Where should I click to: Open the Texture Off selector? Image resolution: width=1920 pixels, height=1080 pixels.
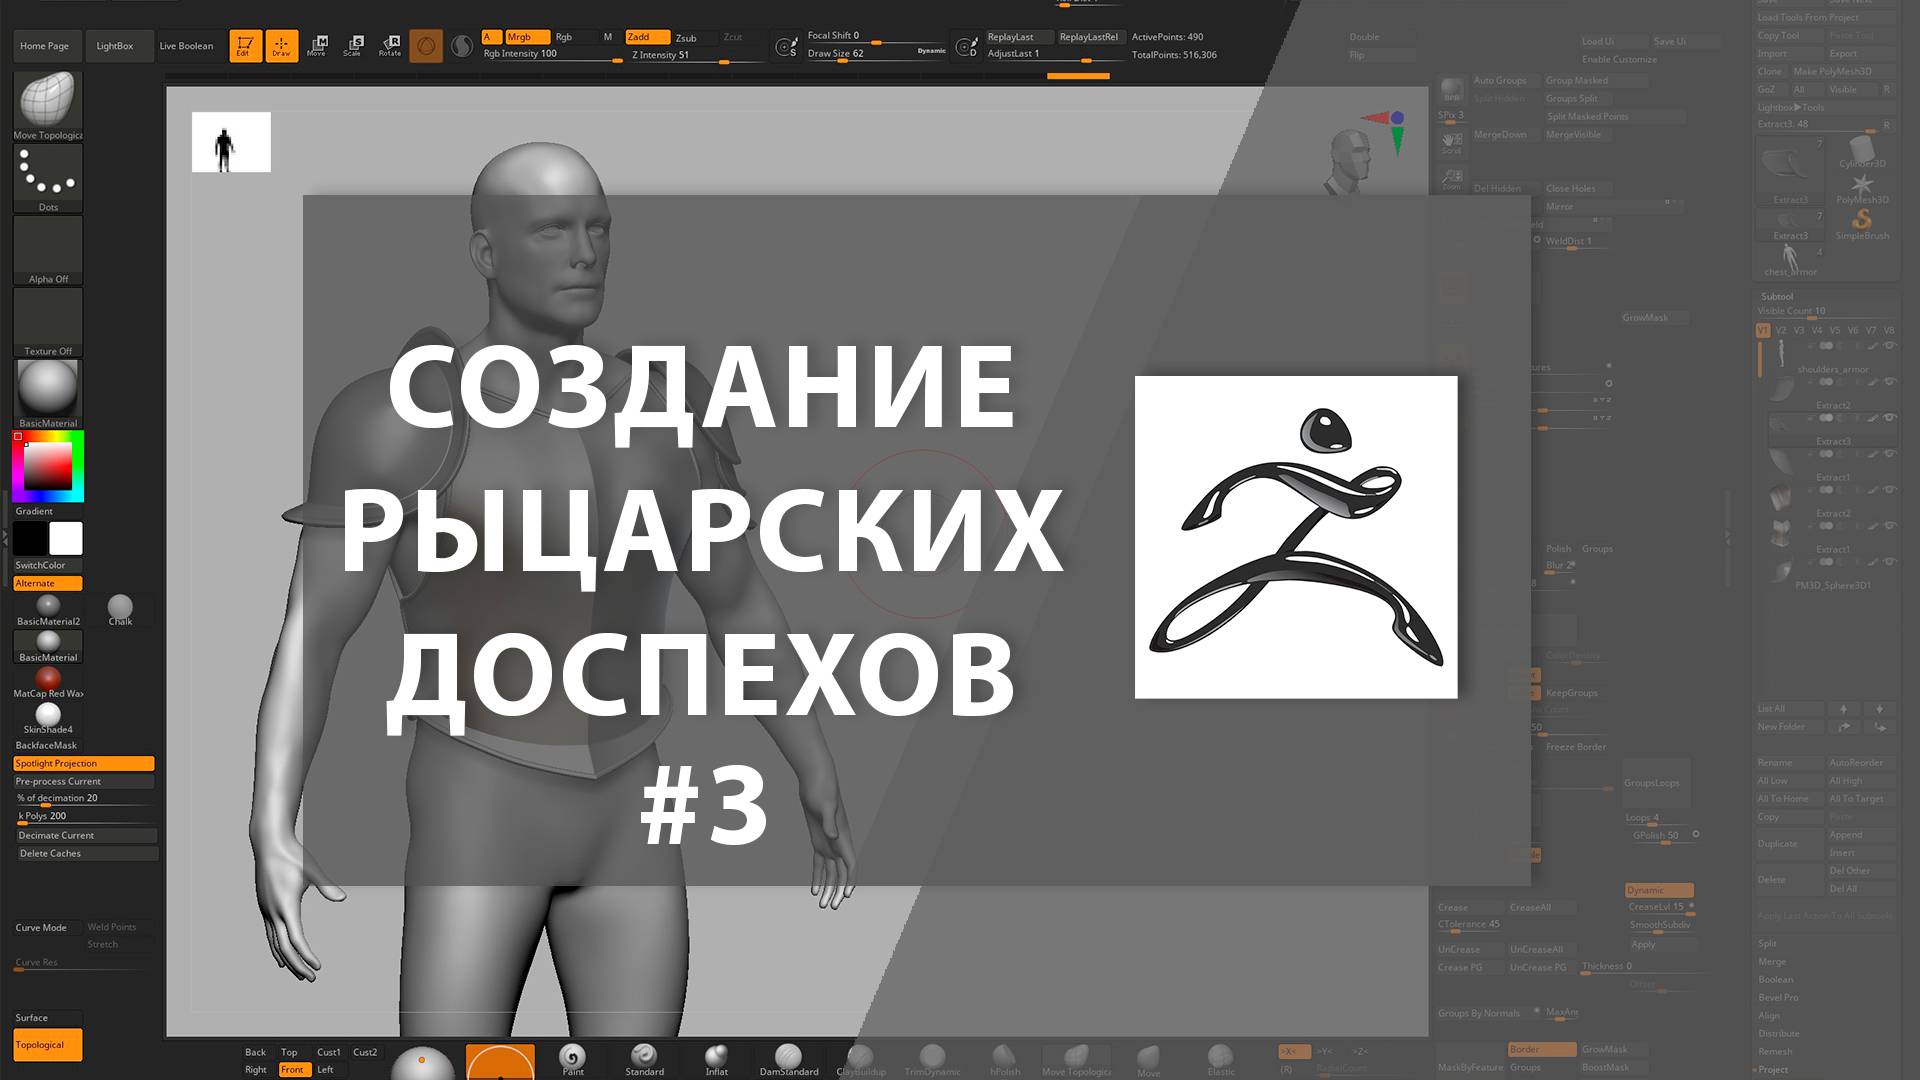click(x=48, y=322)
